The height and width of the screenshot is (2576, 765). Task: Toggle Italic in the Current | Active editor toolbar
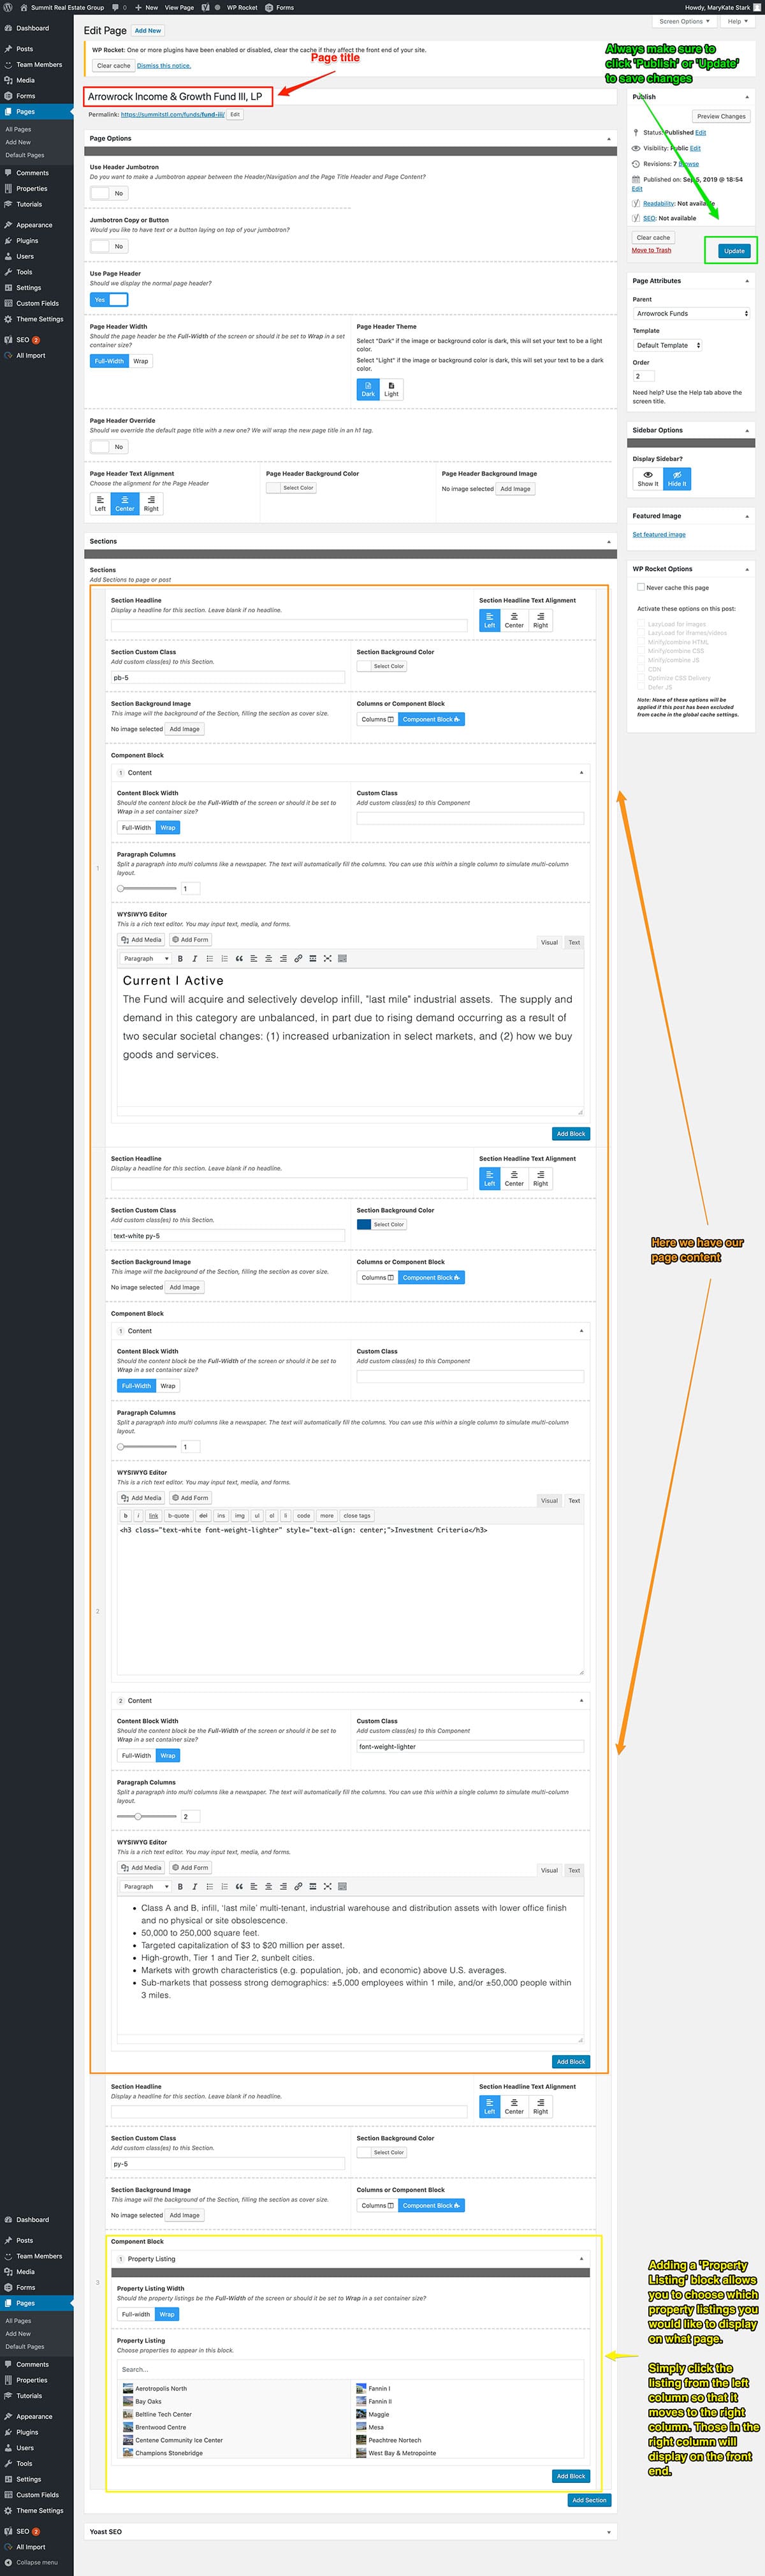point(194,958)
